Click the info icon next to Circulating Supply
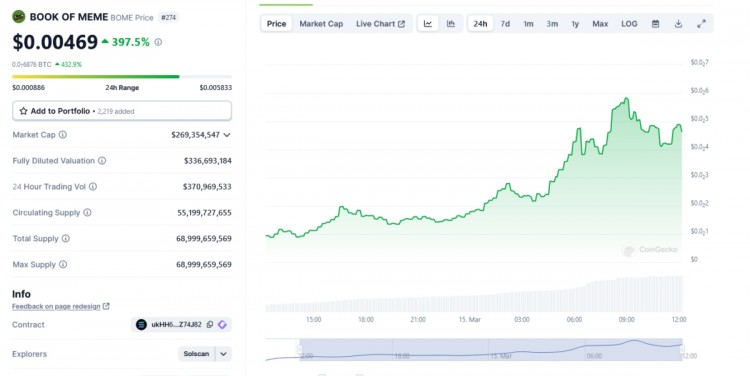 pyautogui.click(x=87, y=212)
